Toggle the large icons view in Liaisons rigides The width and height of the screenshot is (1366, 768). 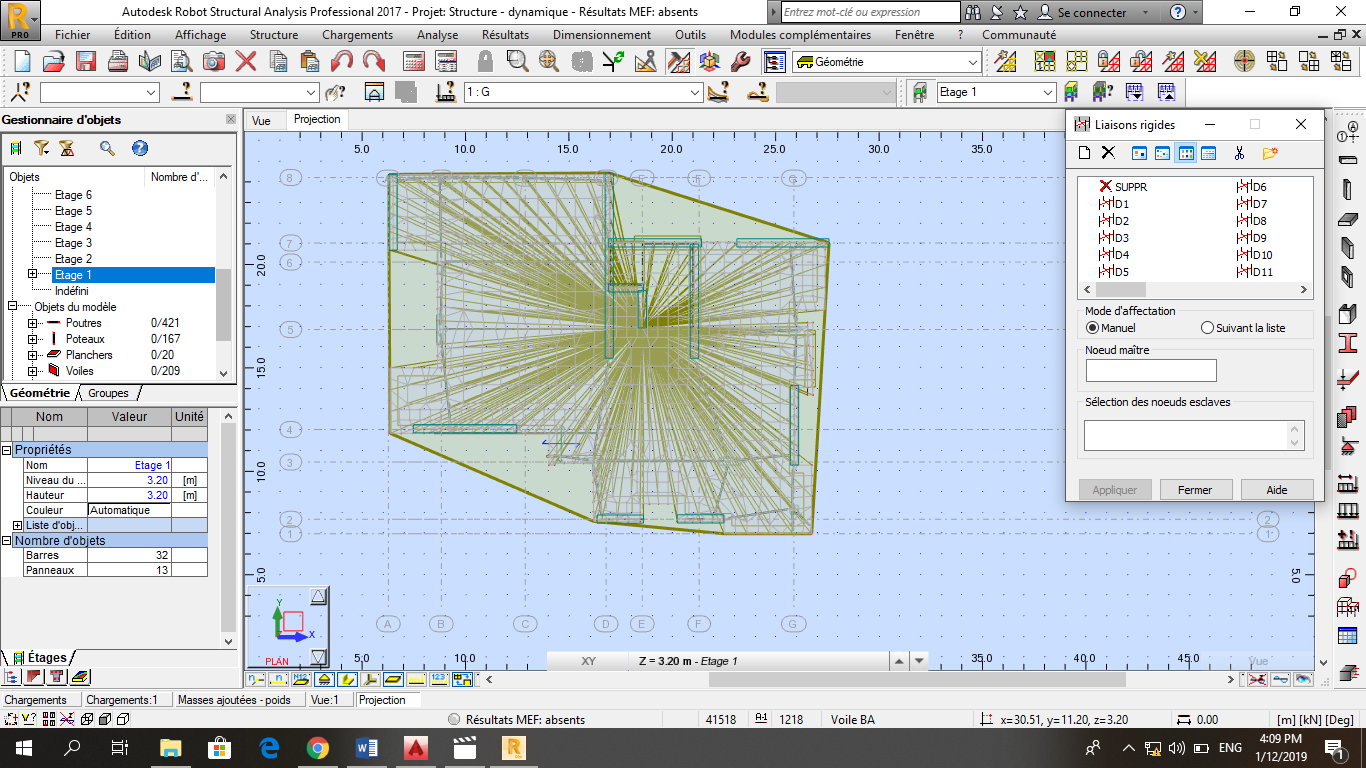[x=1139, y=153]
